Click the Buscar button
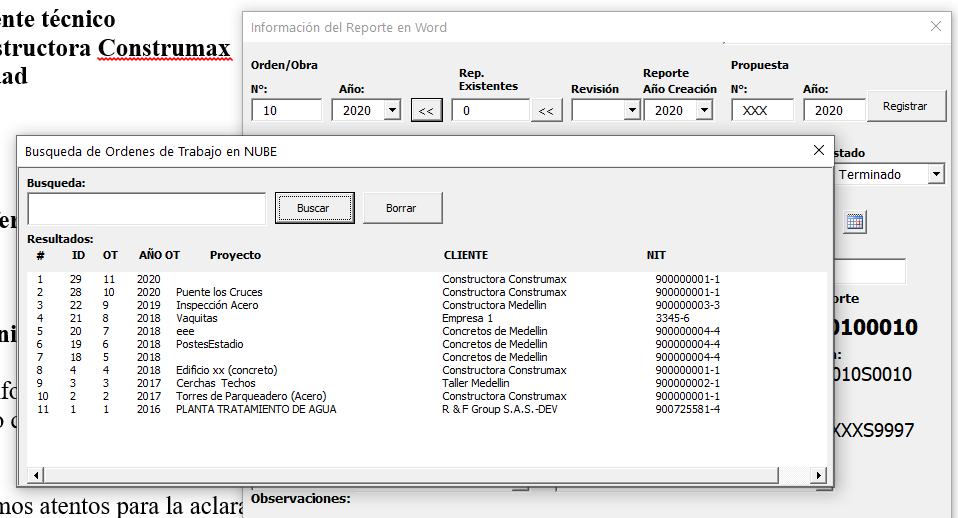The width and height of the screenshot is (958, 518). coord(314,208)
